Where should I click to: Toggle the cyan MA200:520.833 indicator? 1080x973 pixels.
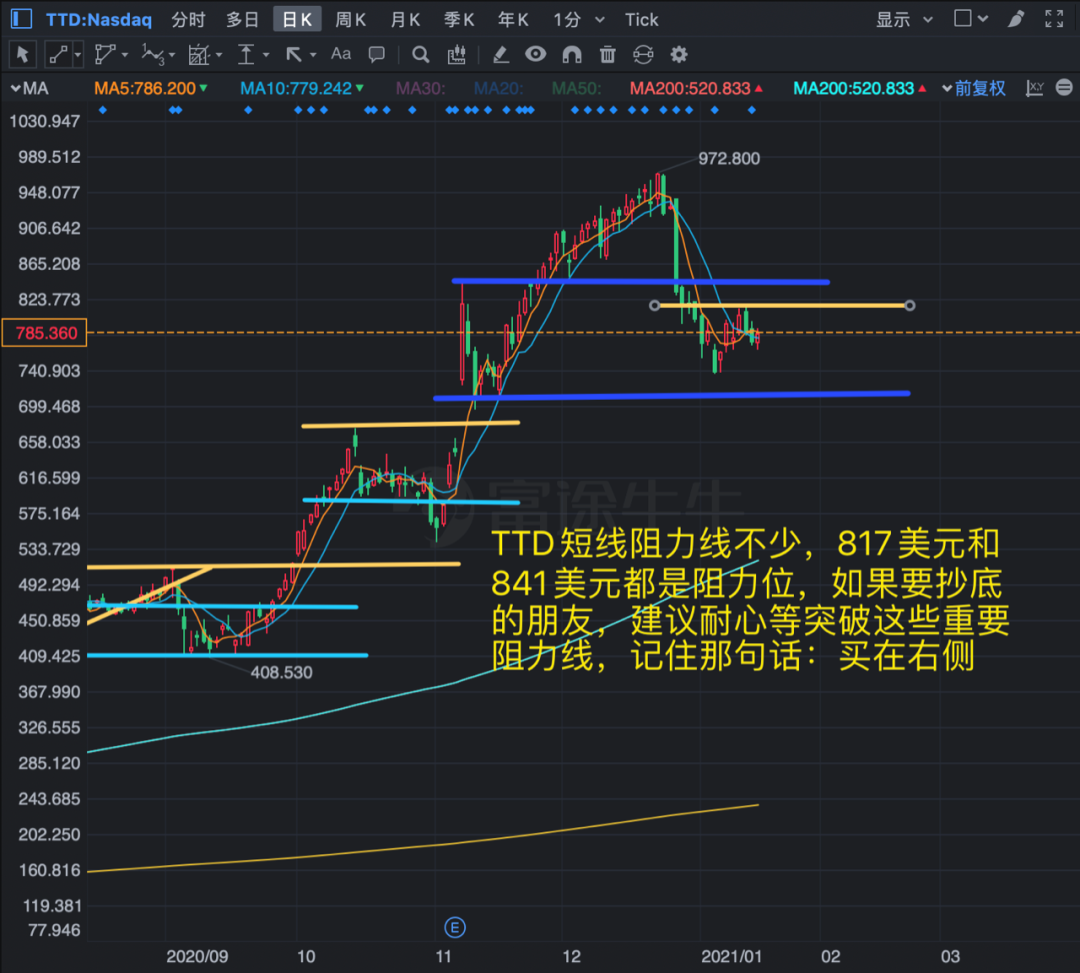860,88
